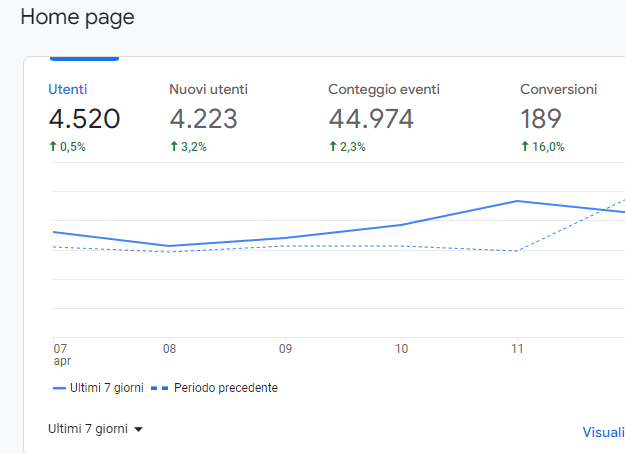Click the dashed line point at day 11

517,251
